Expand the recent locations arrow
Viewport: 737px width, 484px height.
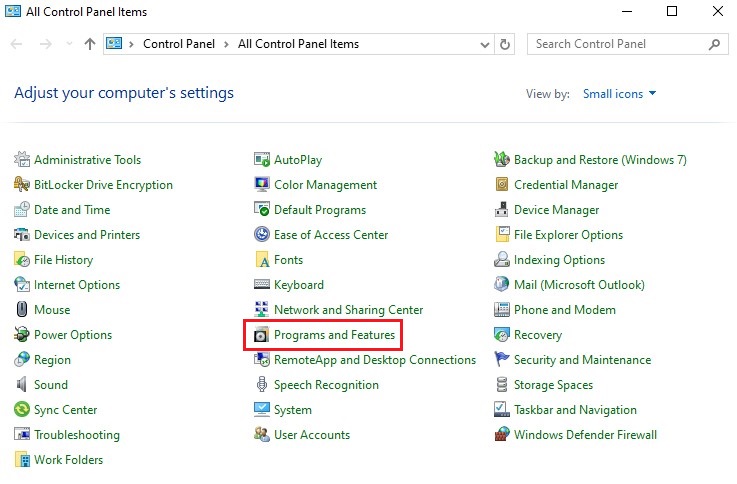[69, 44]
